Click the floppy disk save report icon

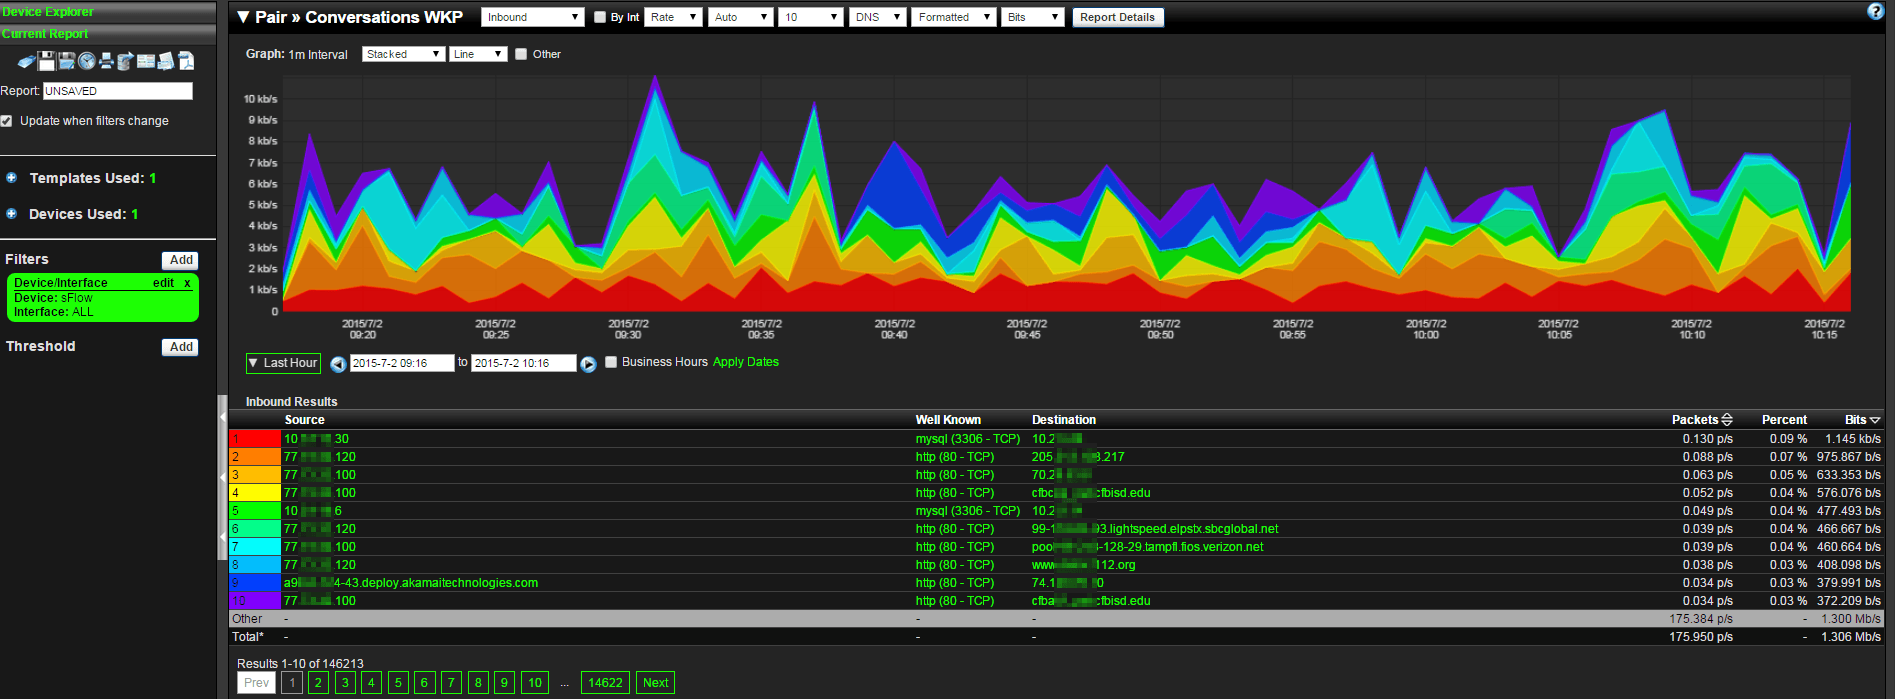pyautogui.click(x=47, y=61)
